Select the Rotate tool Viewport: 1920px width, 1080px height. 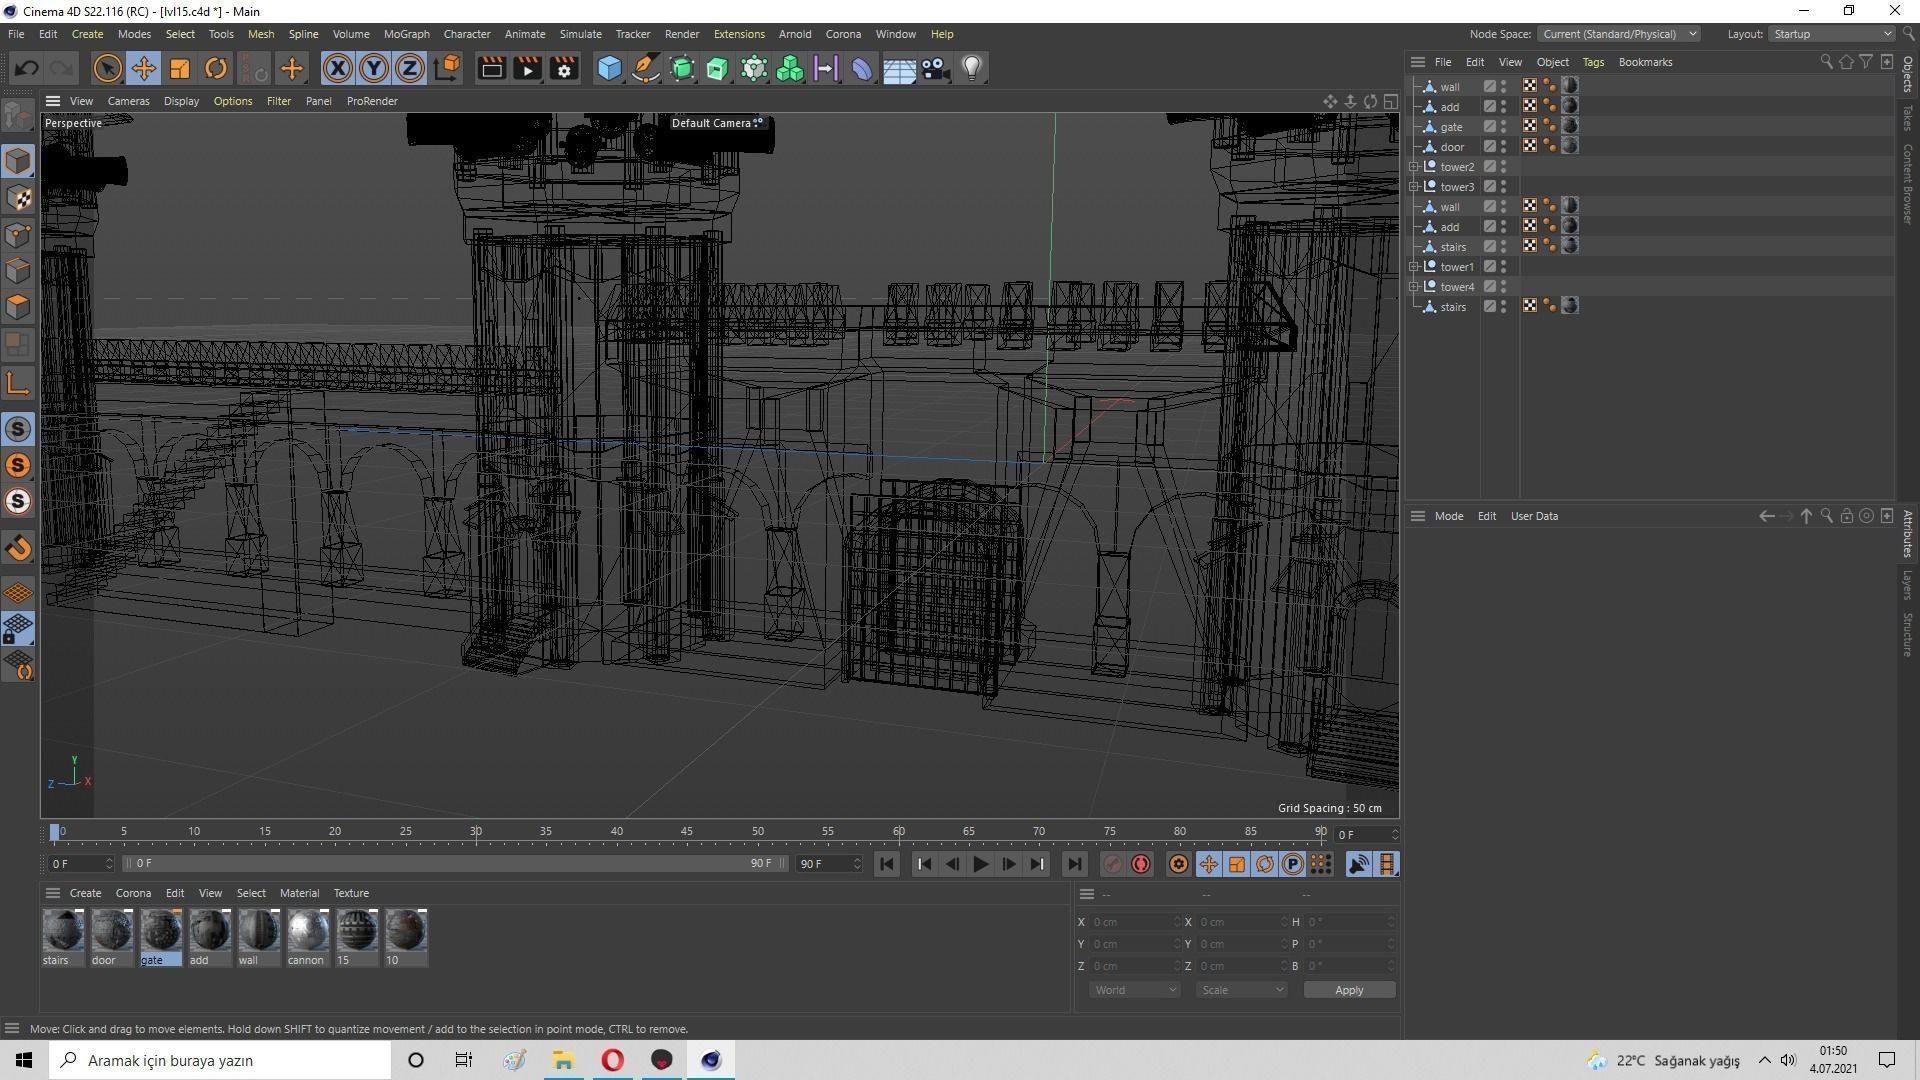coord(216,68)
